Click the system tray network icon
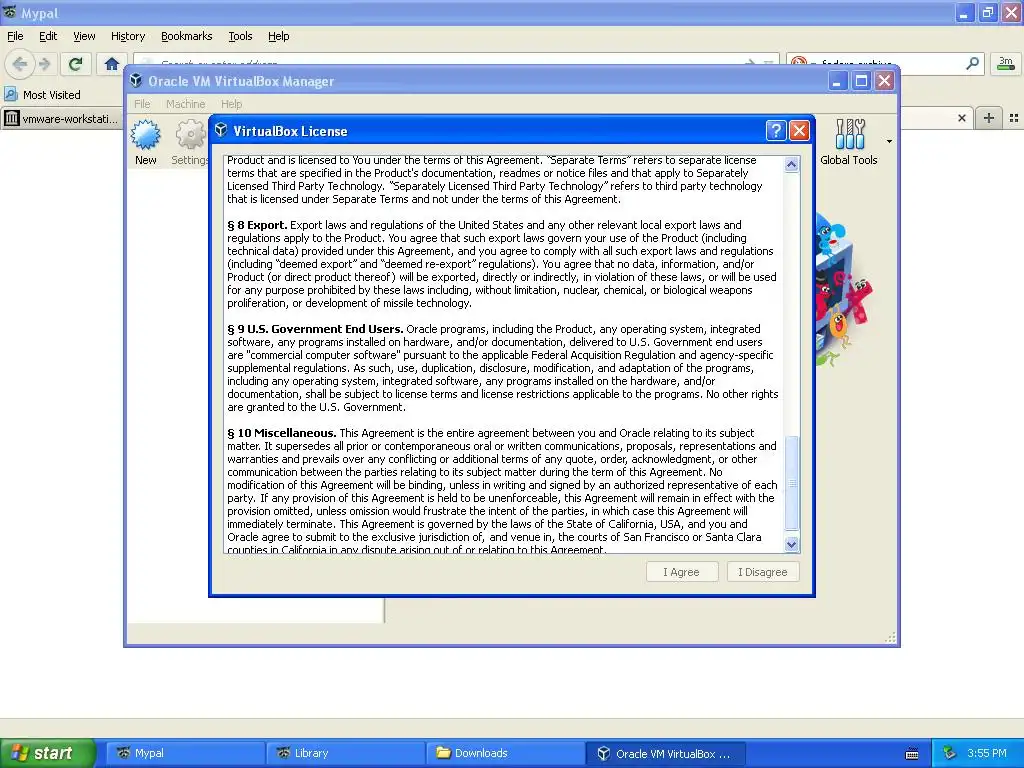Screen dimensions: 1024x768 (949, 753)
